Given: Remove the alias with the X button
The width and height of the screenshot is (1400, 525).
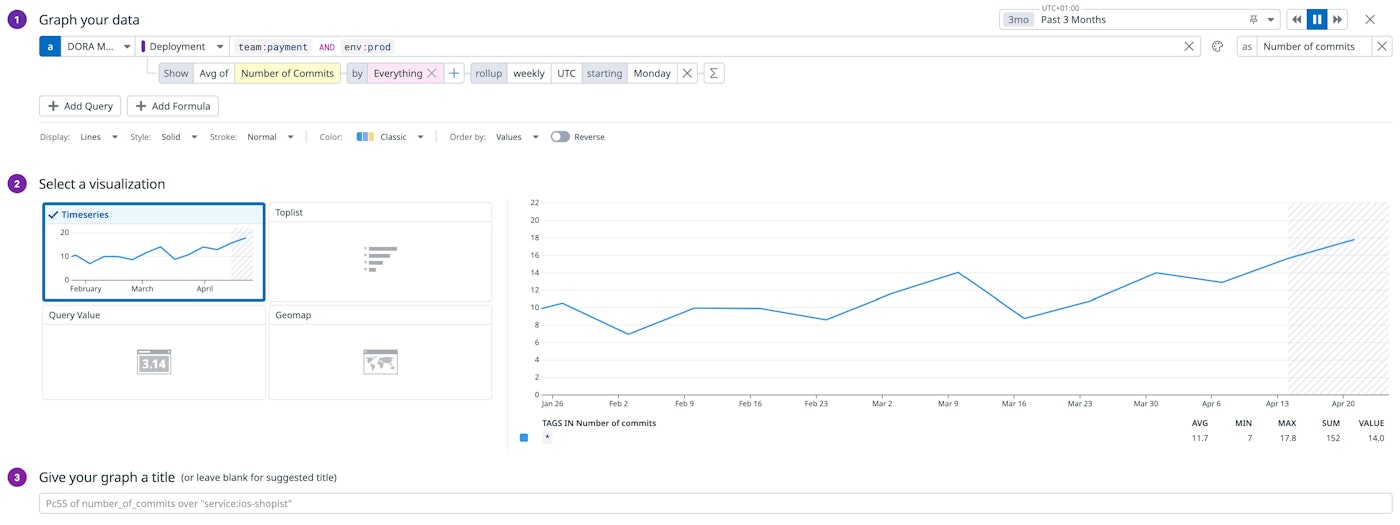Looking at the screenshot, I should click(x=1382, y=47).
